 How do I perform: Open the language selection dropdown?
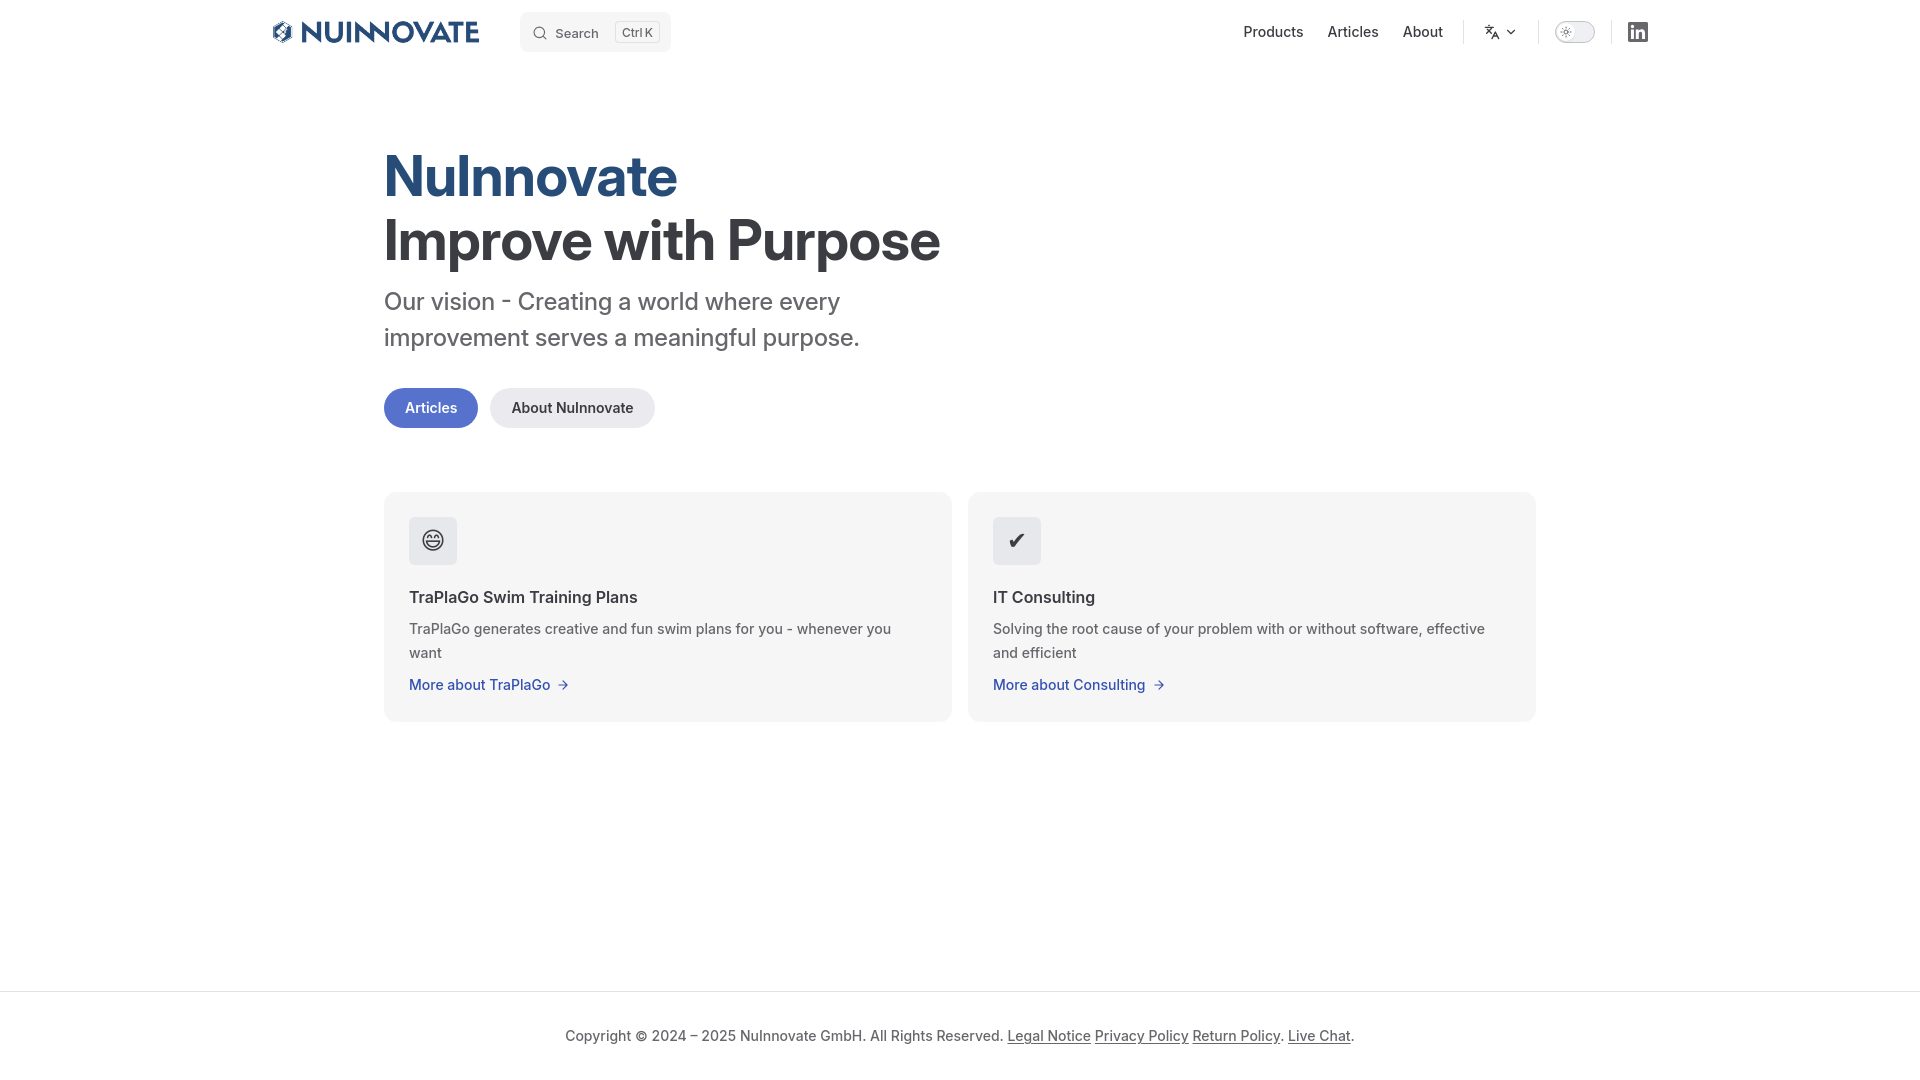coord(1500,32)
